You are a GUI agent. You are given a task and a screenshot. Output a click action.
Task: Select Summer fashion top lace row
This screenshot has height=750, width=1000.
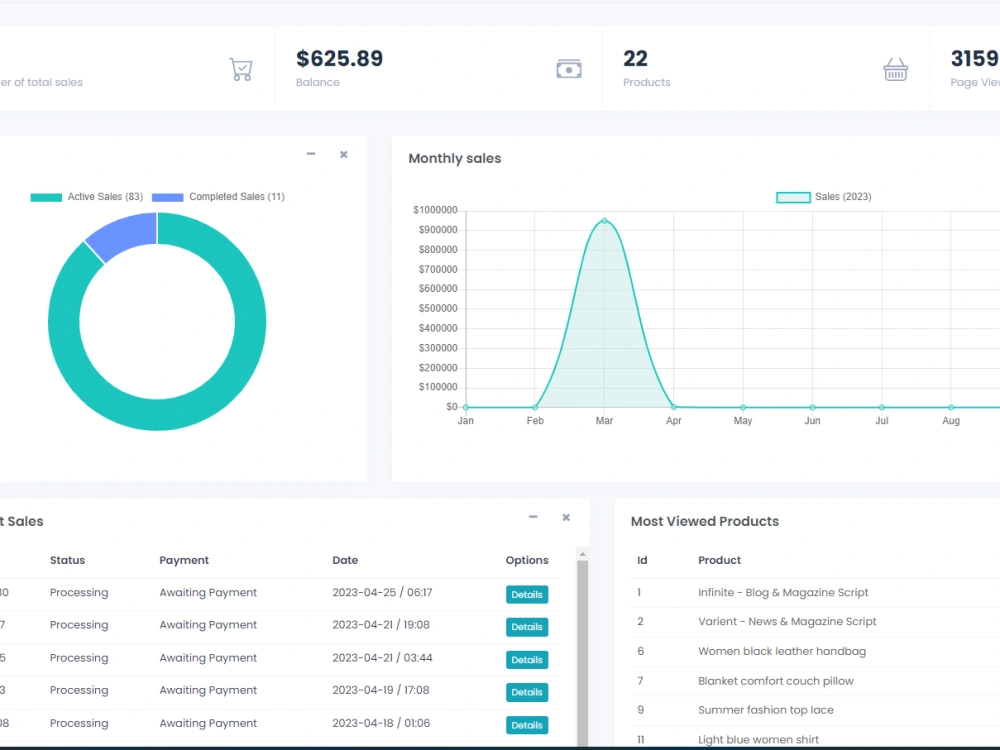point(815,710)
